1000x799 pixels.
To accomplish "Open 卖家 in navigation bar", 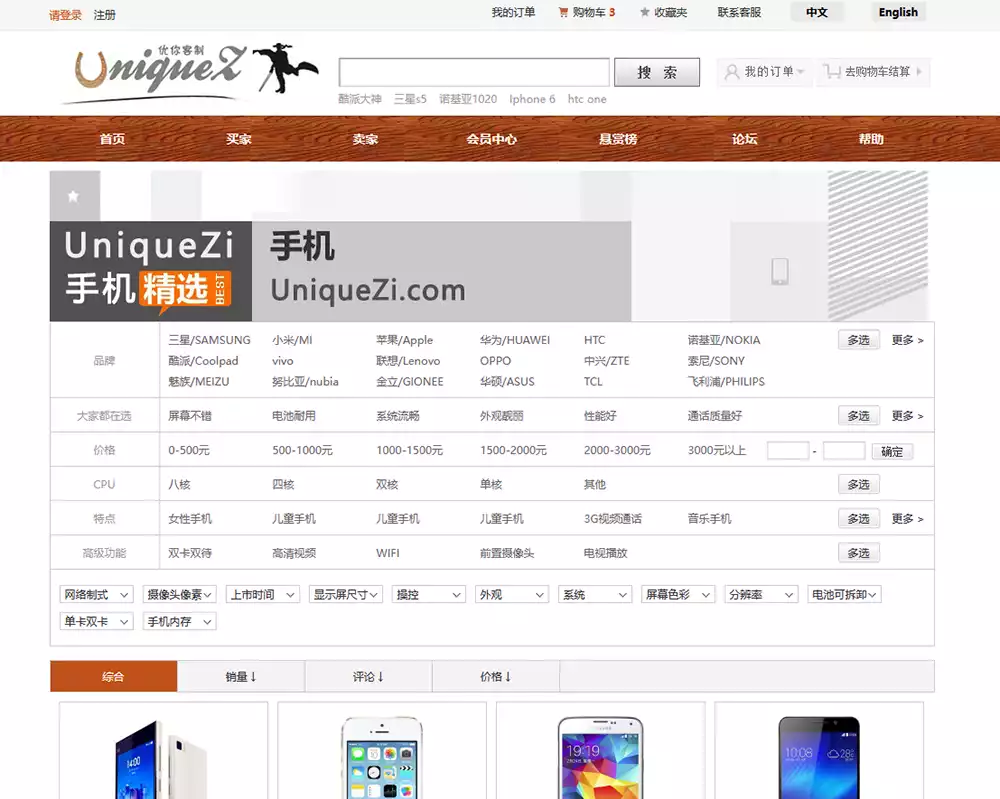I will pos(365,139).
